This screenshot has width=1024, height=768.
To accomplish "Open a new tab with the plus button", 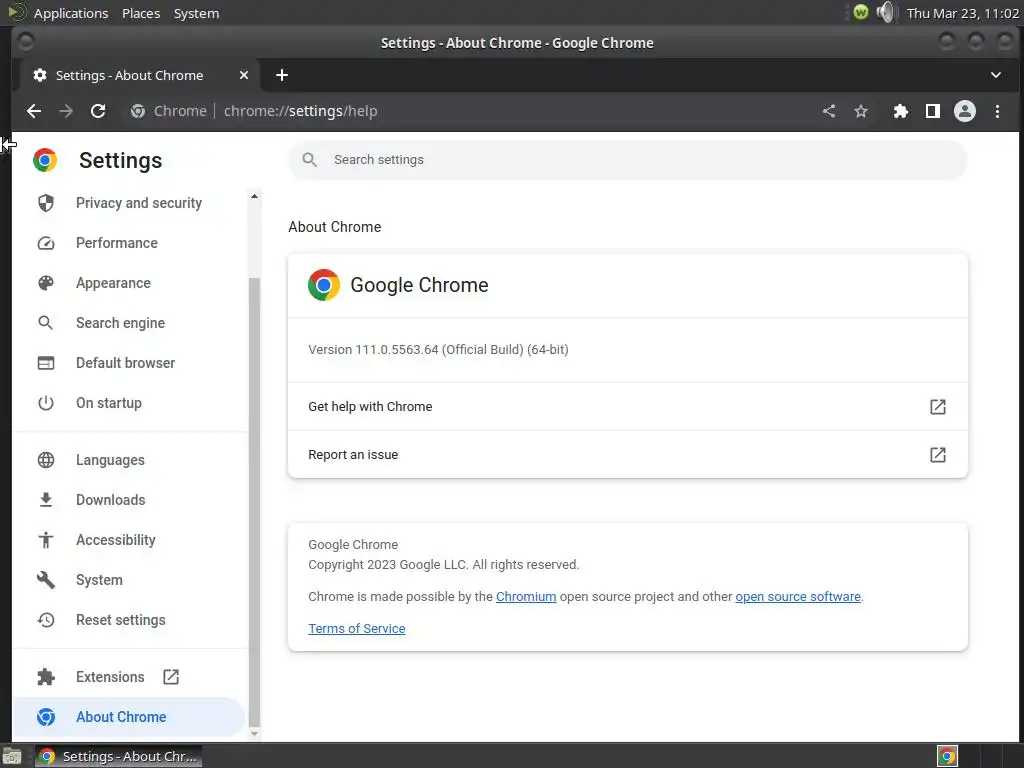I will tap(281, 75).
